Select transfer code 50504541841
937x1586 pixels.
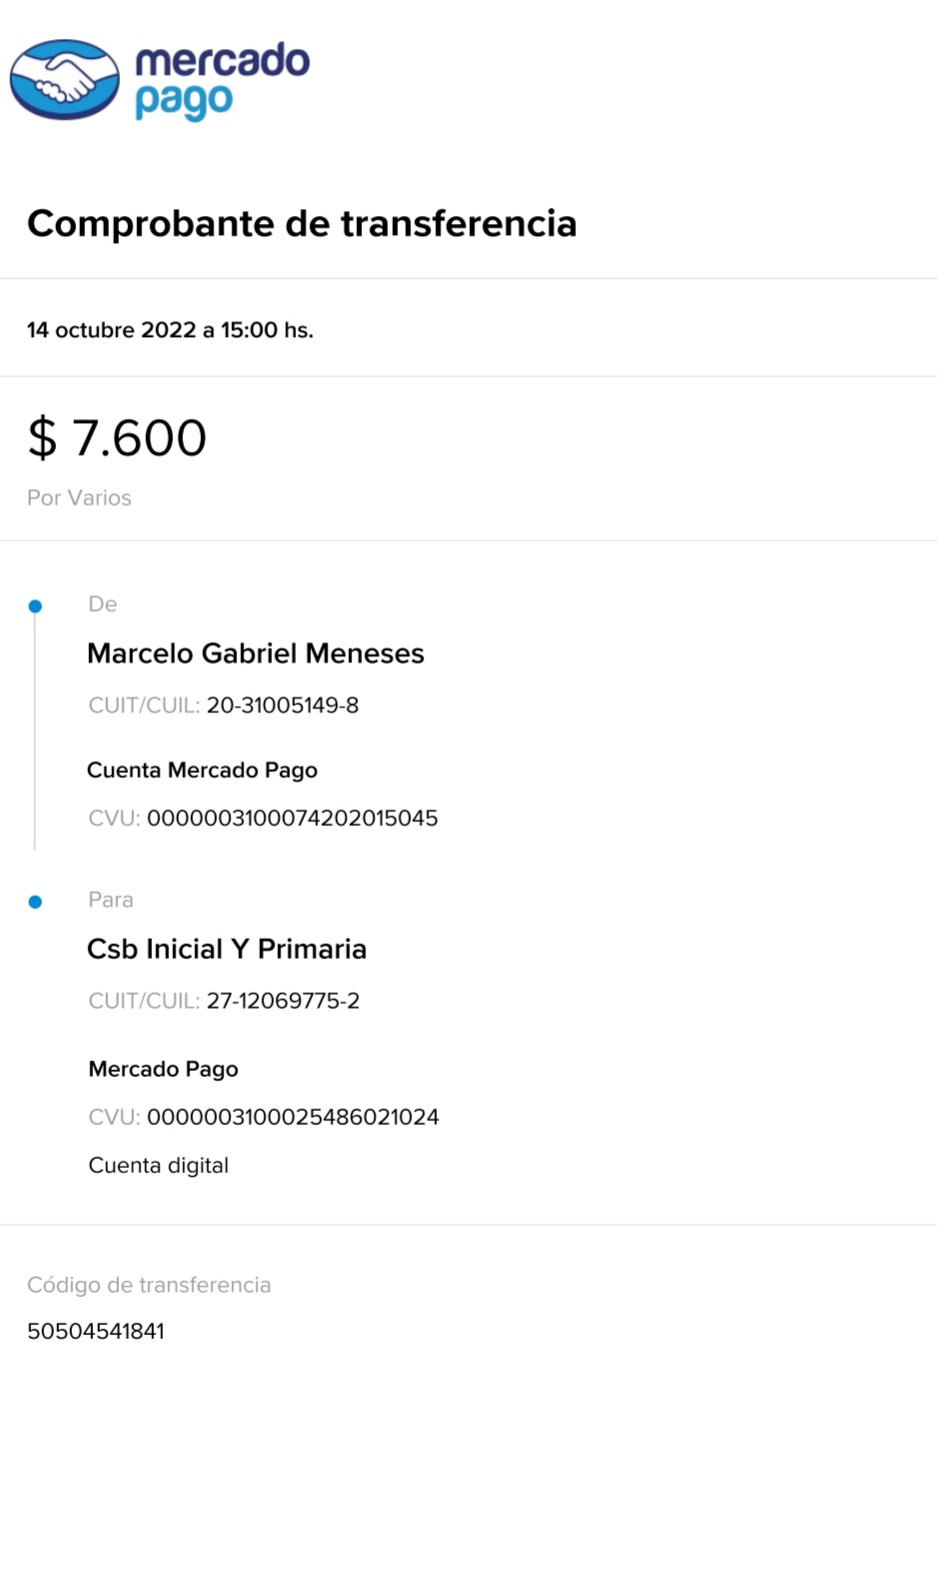96,1332
